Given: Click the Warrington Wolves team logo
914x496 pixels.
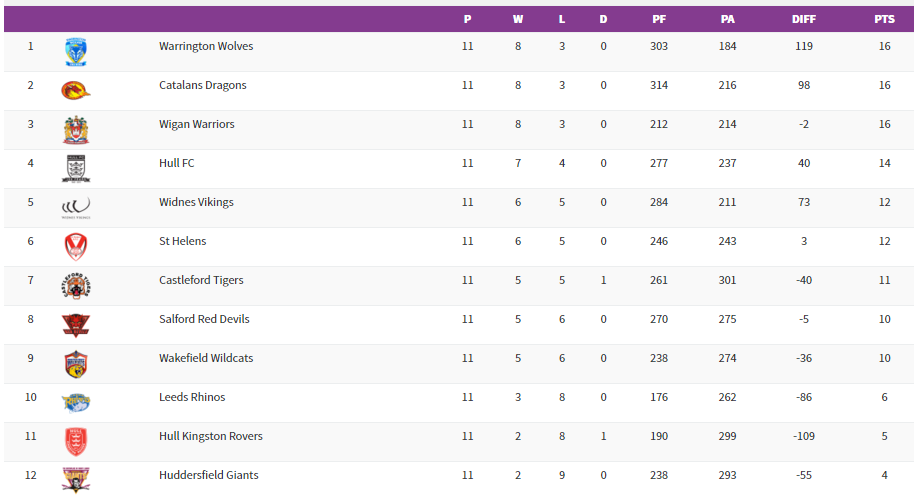Looking at the screenshot, I should (76, 51).
